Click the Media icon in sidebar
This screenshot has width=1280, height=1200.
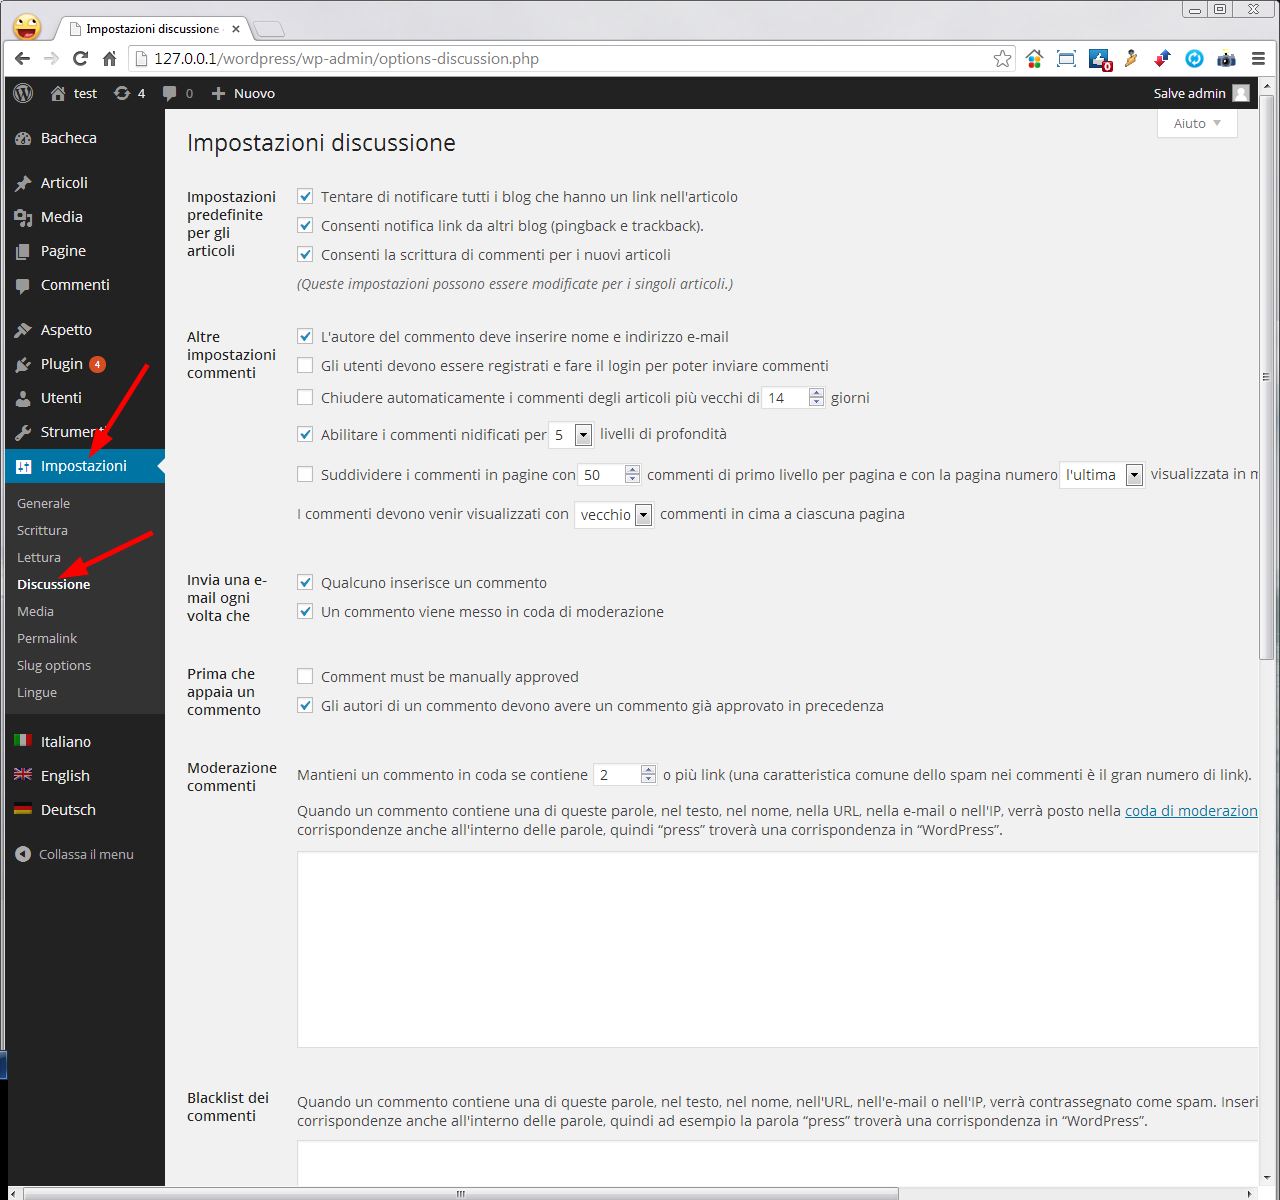24,218
